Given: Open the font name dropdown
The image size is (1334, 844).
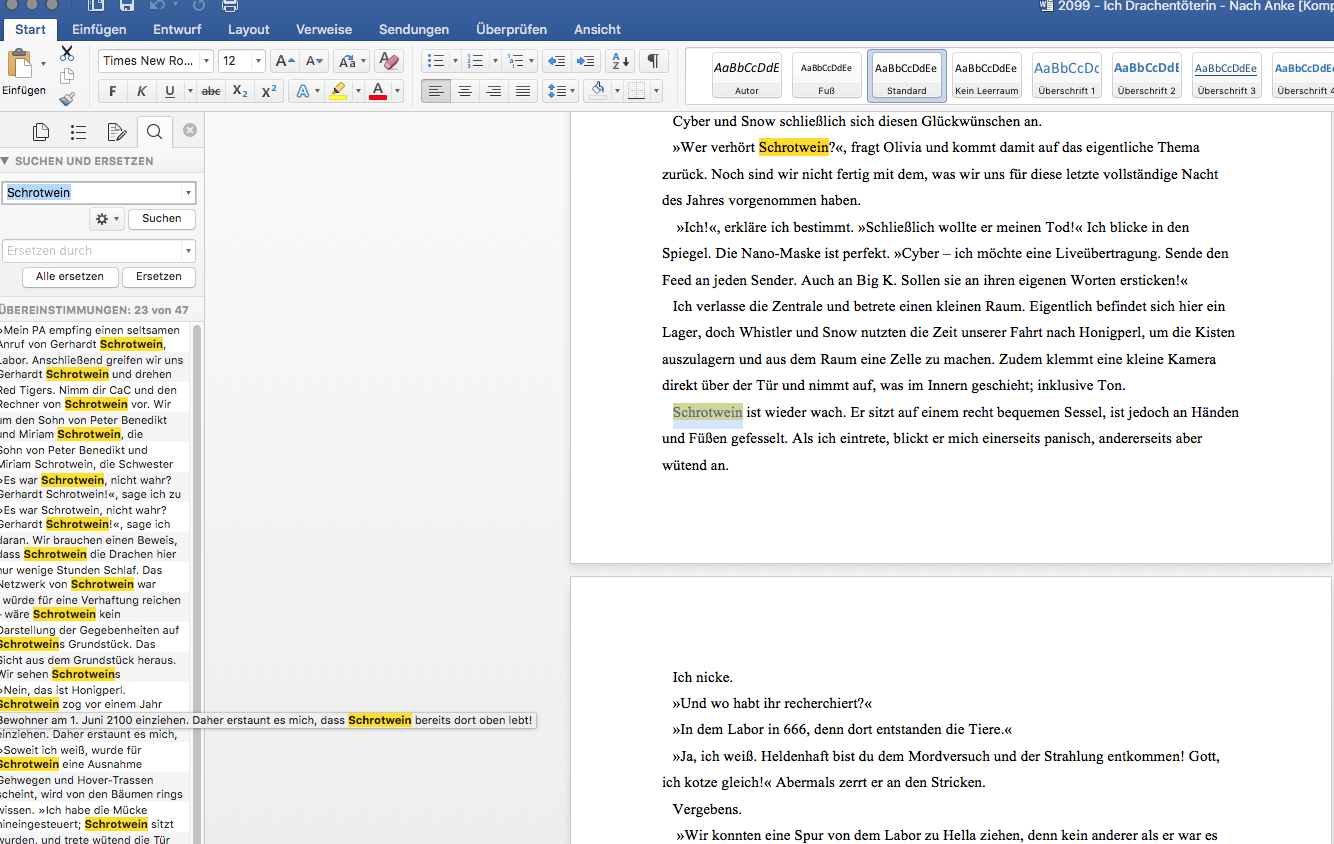Looking at the screenshot, I should point(206,61).
